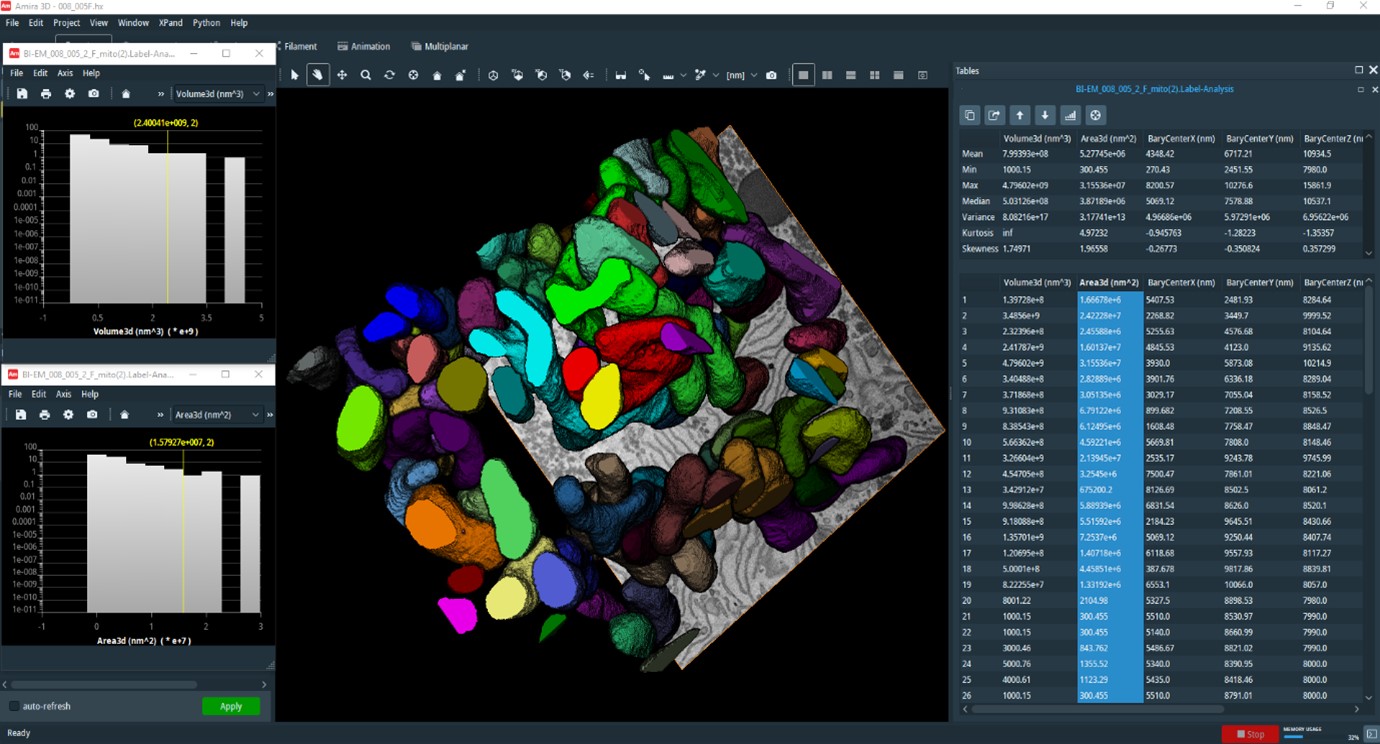Screen dimensions: 1380x744
Task: Click the locate-in-viewer target icon in Tables
Action: [x=1096, y=115]
